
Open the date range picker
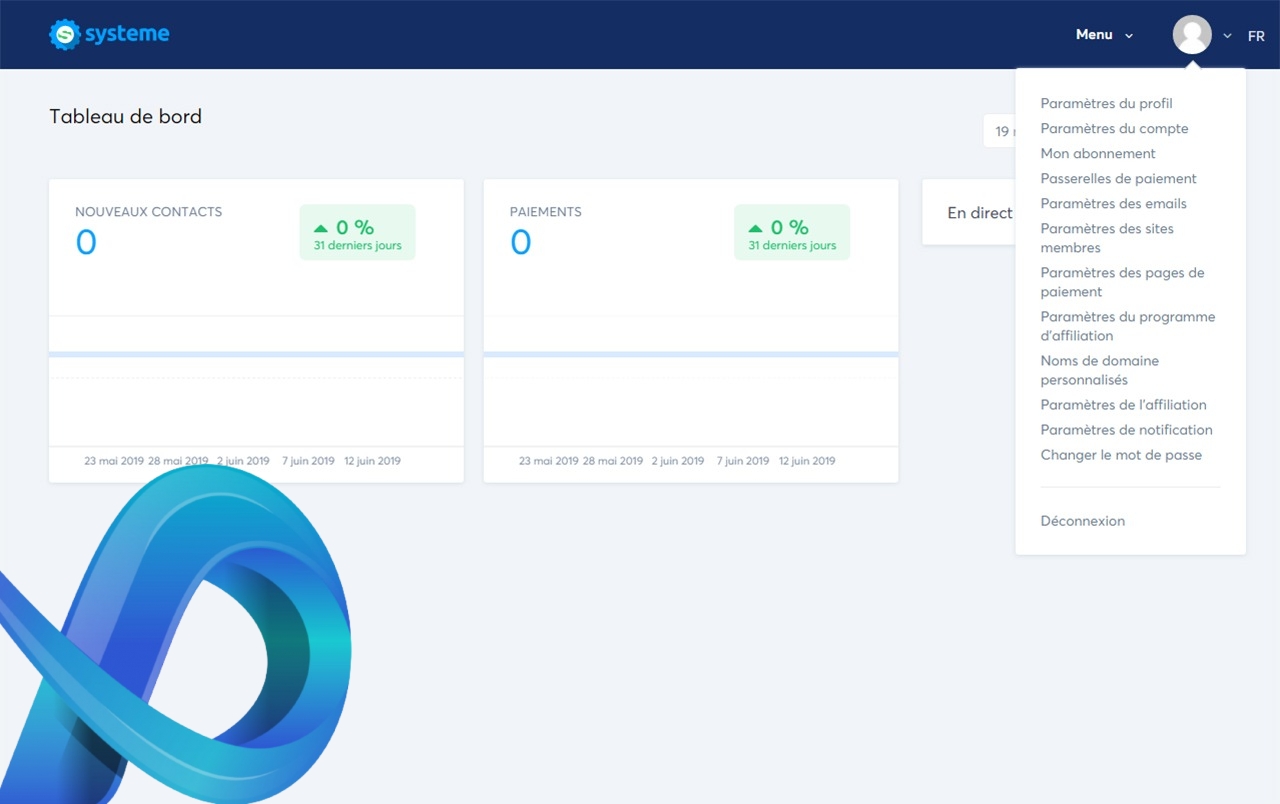point(1000,131)
